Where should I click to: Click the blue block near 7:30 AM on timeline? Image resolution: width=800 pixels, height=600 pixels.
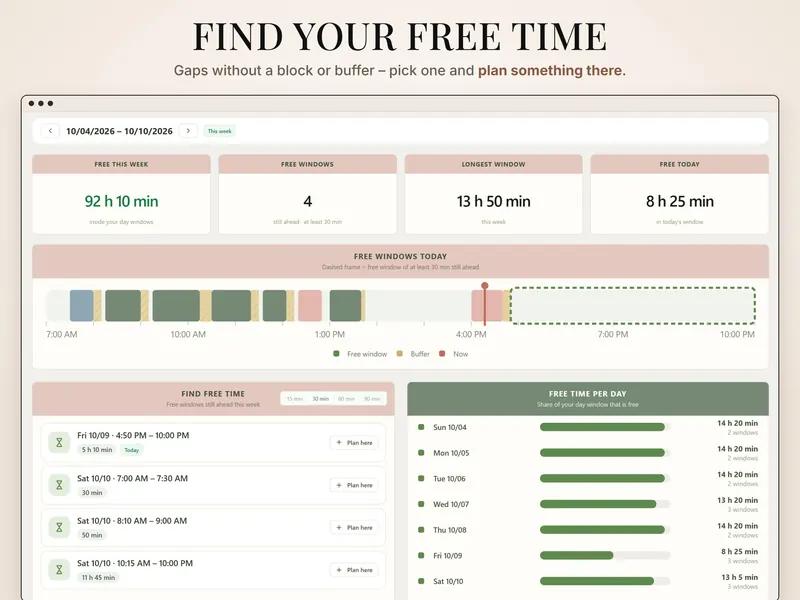coord(82,306)
